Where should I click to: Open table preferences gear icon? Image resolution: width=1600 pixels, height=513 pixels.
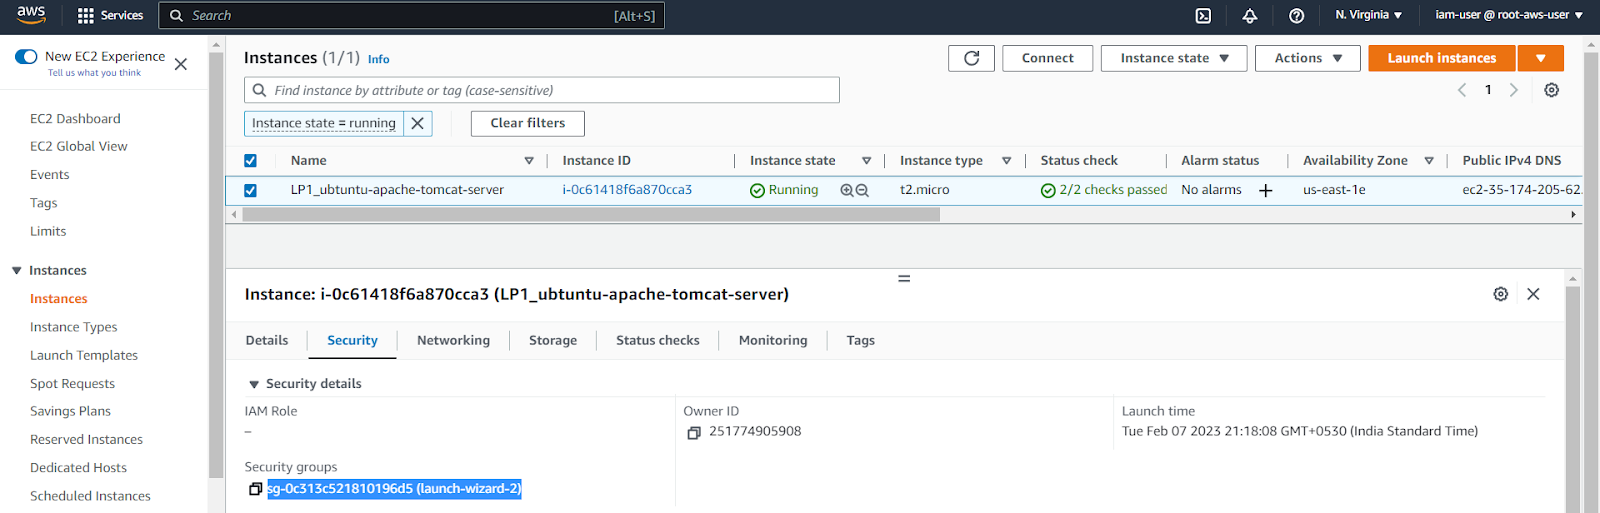click(1551, 90)
